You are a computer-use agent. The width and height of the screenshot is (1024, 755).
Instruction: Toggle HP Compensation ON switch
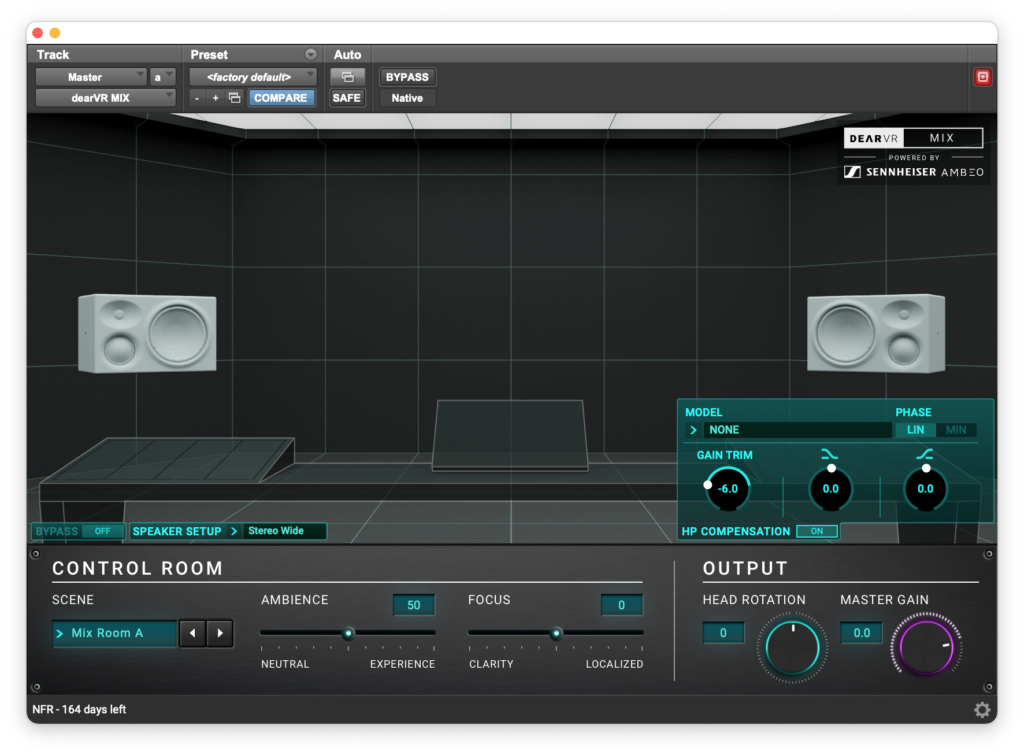(x=816, y=531)
